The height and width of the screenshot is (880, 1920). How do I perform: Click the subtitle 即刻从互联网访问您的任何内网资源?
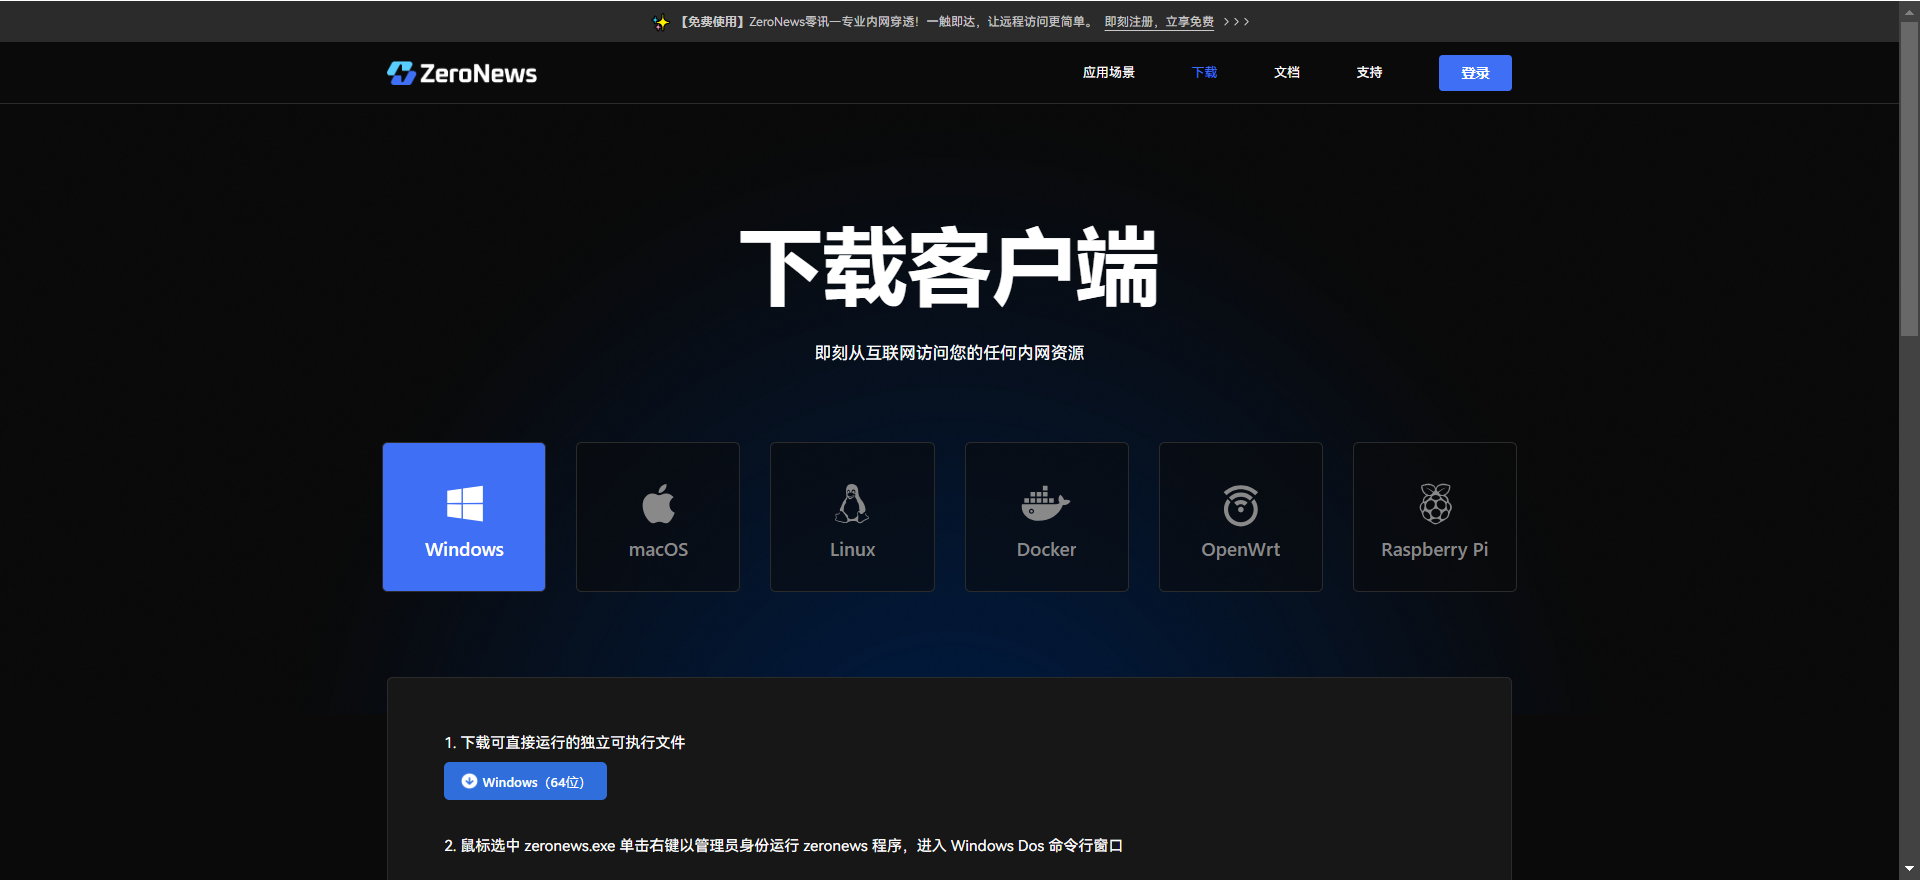pyautogui.click(x=949, y=353)
